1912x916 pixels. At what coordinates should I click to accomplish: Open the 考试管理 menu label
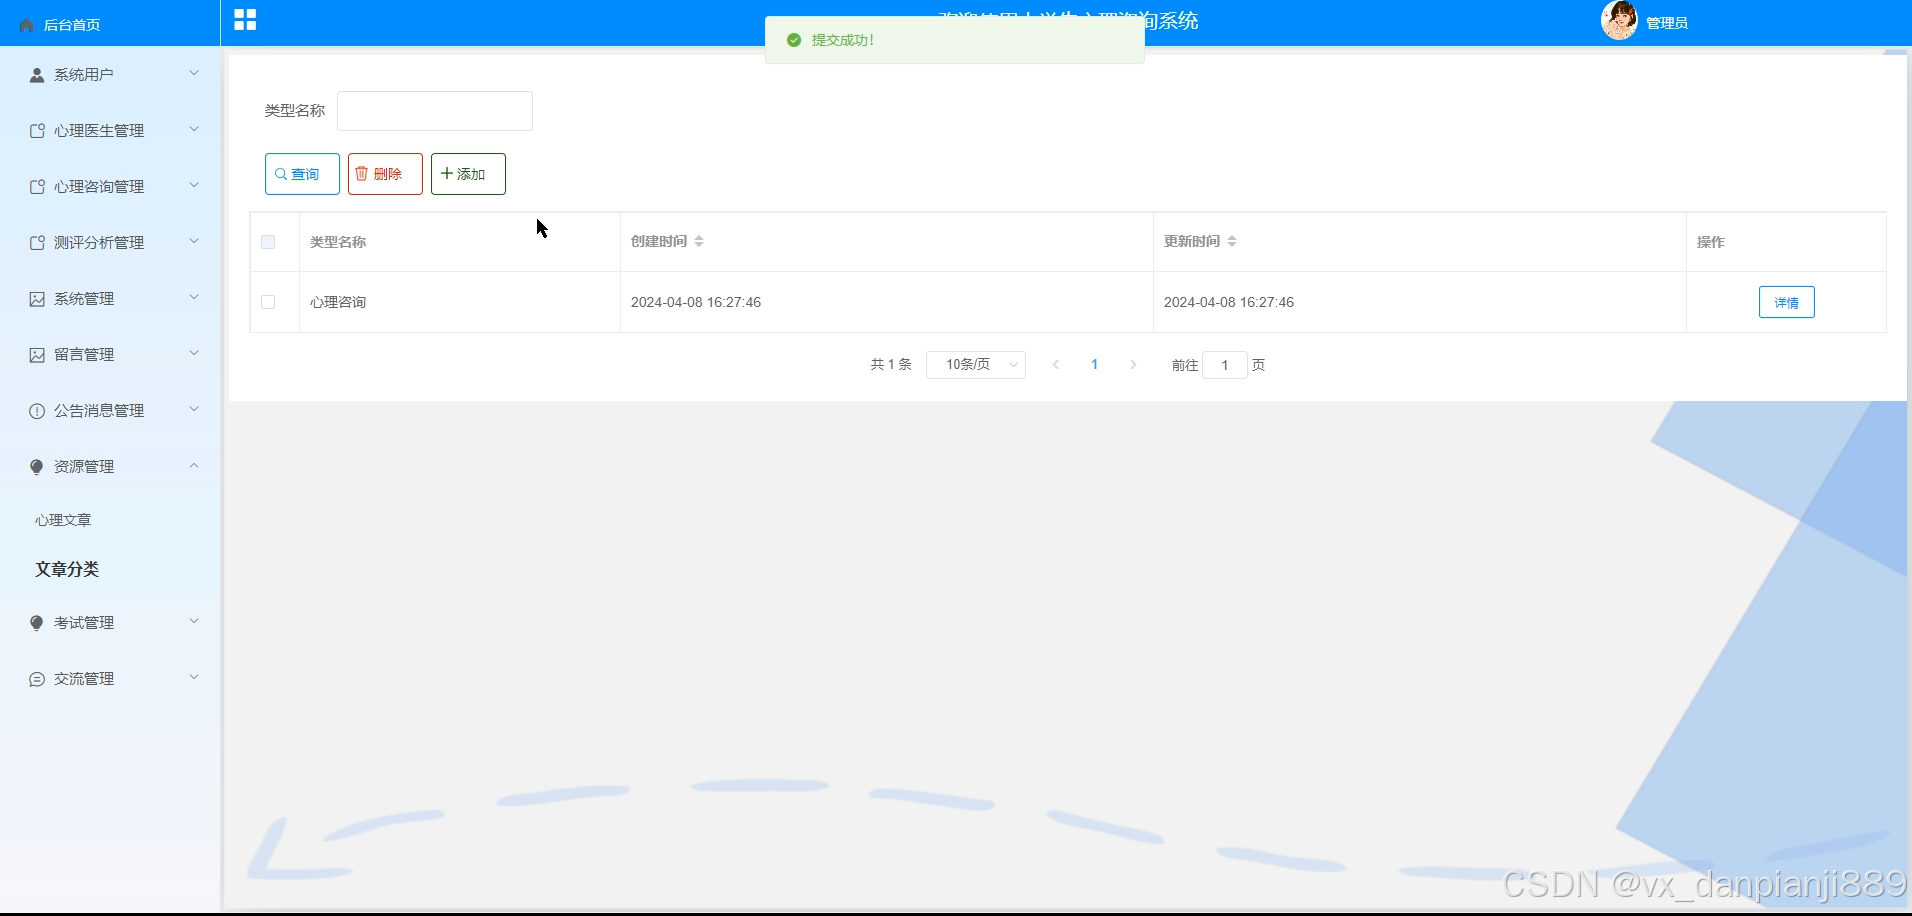(x=84, y=623)
